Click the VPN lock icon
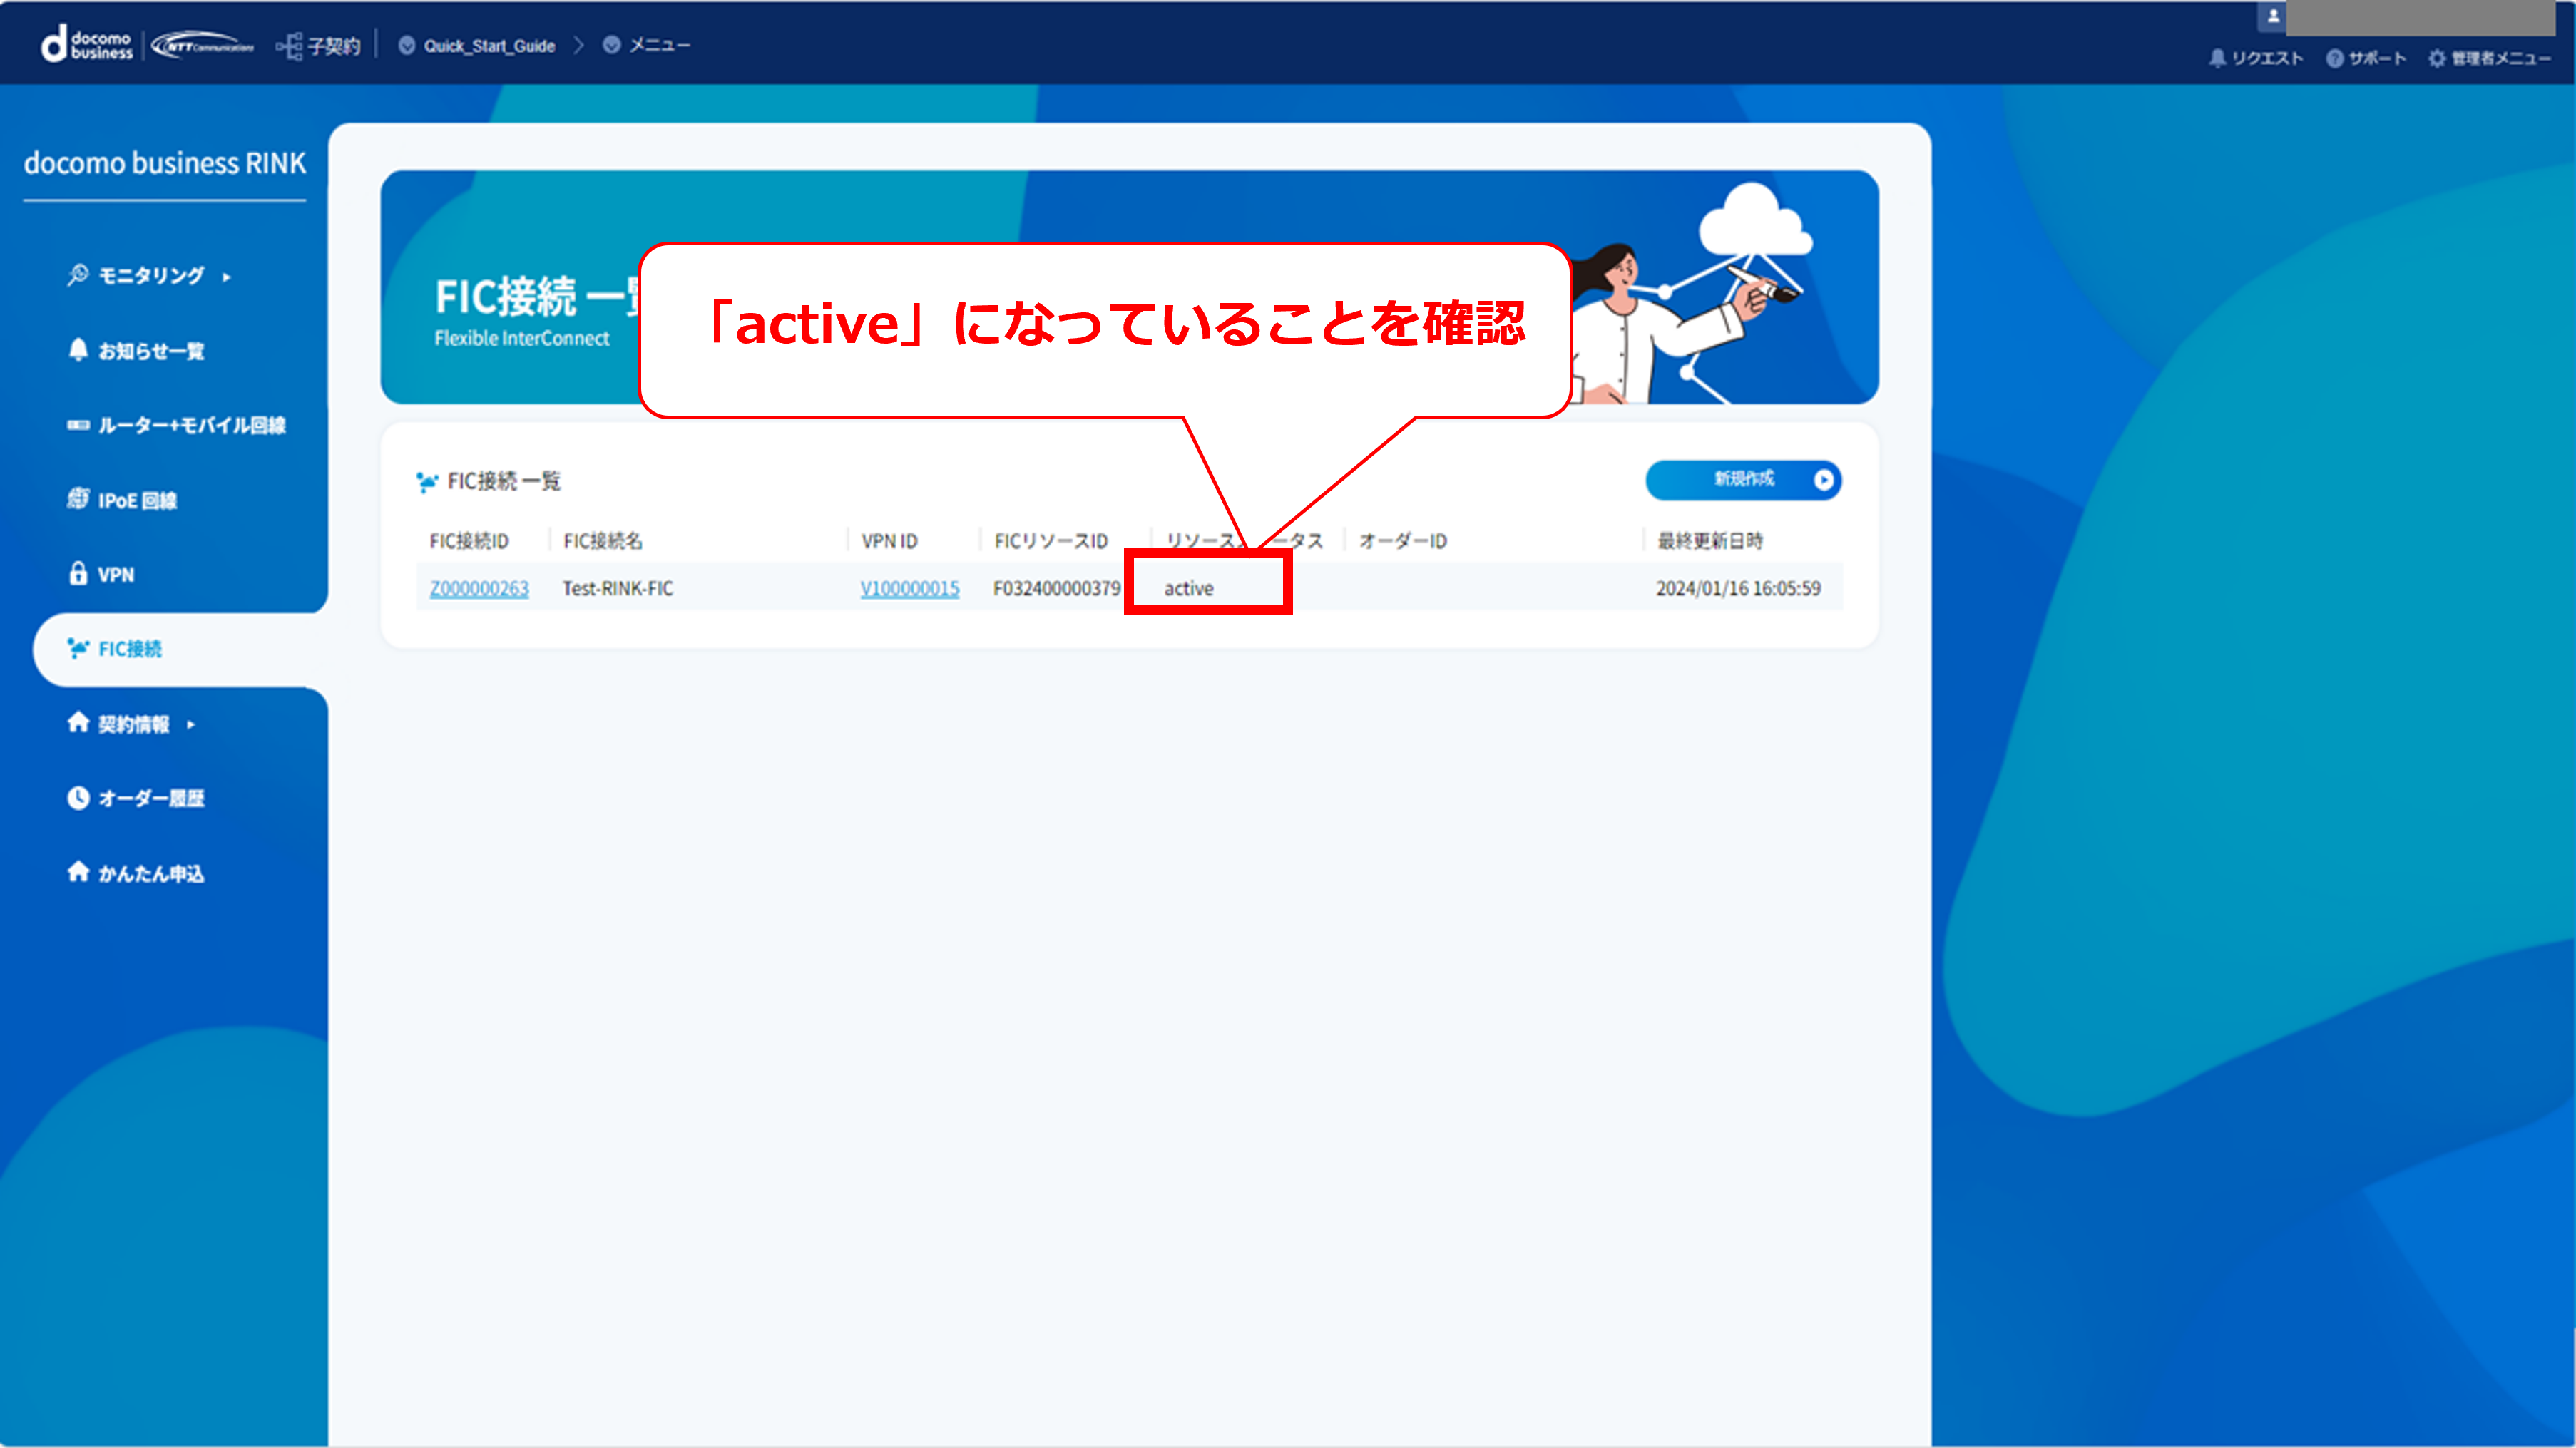The image size is (2576, 1448). click(x=78, y=573)
